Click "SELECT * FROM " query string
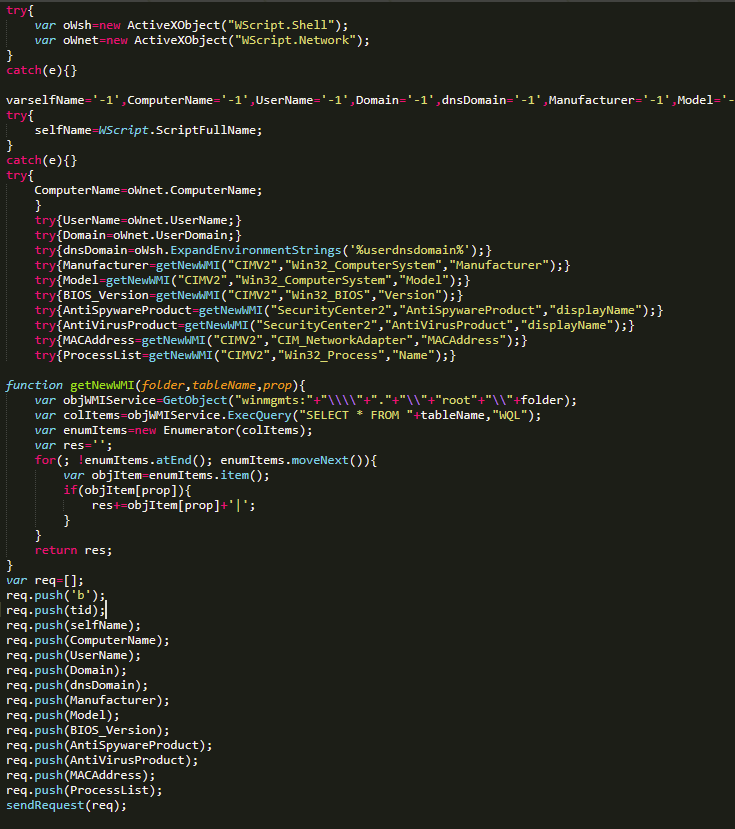735x829 pixels. point(356,416)
